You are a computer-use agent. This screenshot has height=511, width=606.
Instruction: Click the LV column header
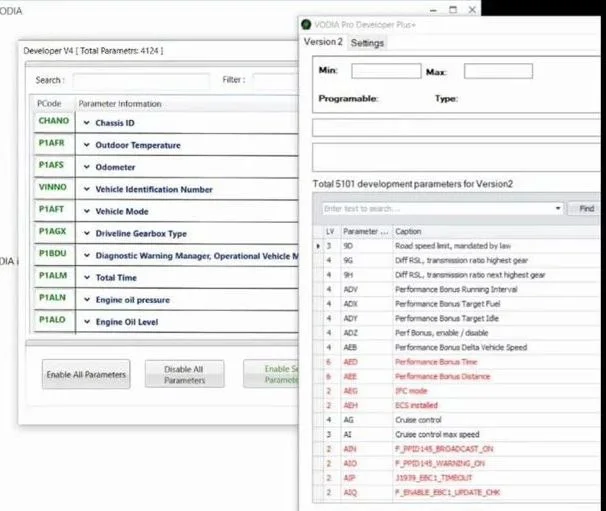coord(332,231)
